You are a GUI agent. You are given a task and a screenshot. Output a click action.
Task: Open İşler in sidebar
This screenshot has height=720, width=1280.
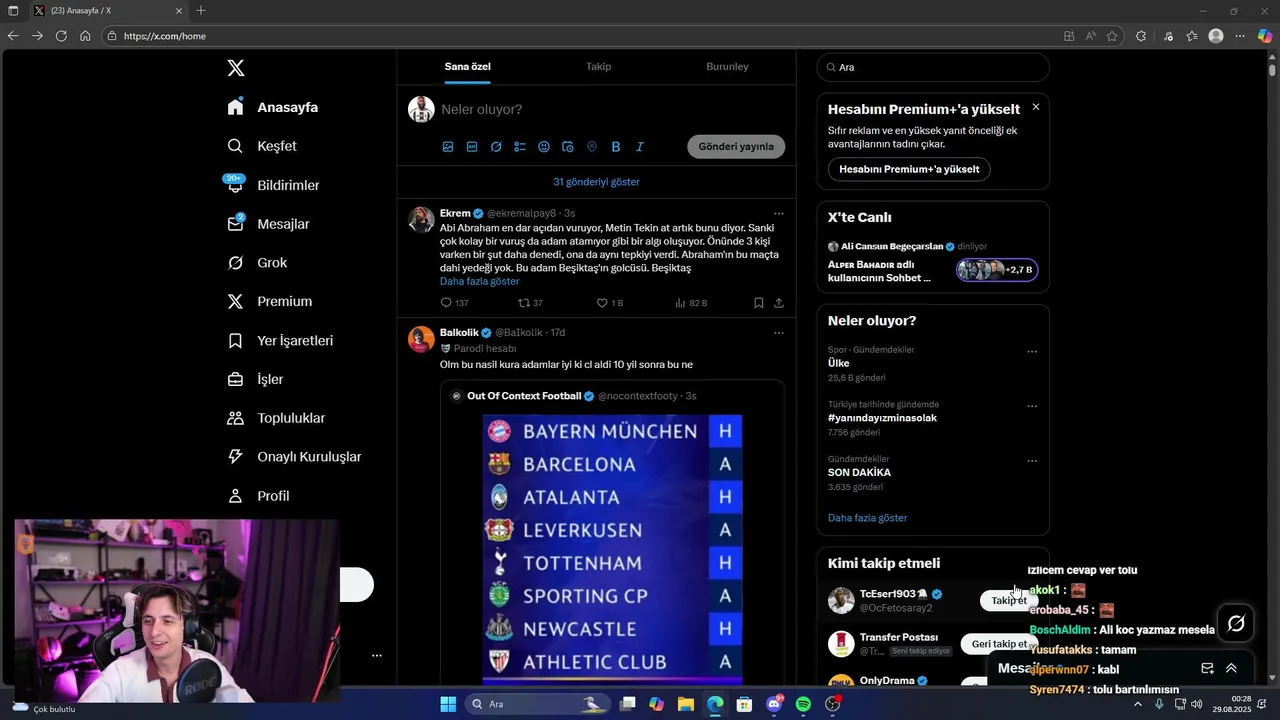click(x=256, y=379)
